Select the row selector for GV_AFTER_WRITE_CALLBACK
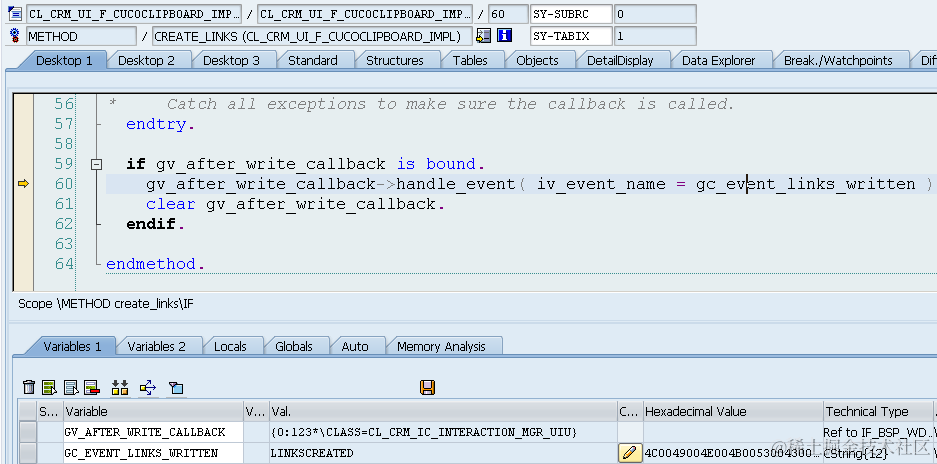The image size is (937, 464). (27, 432)
